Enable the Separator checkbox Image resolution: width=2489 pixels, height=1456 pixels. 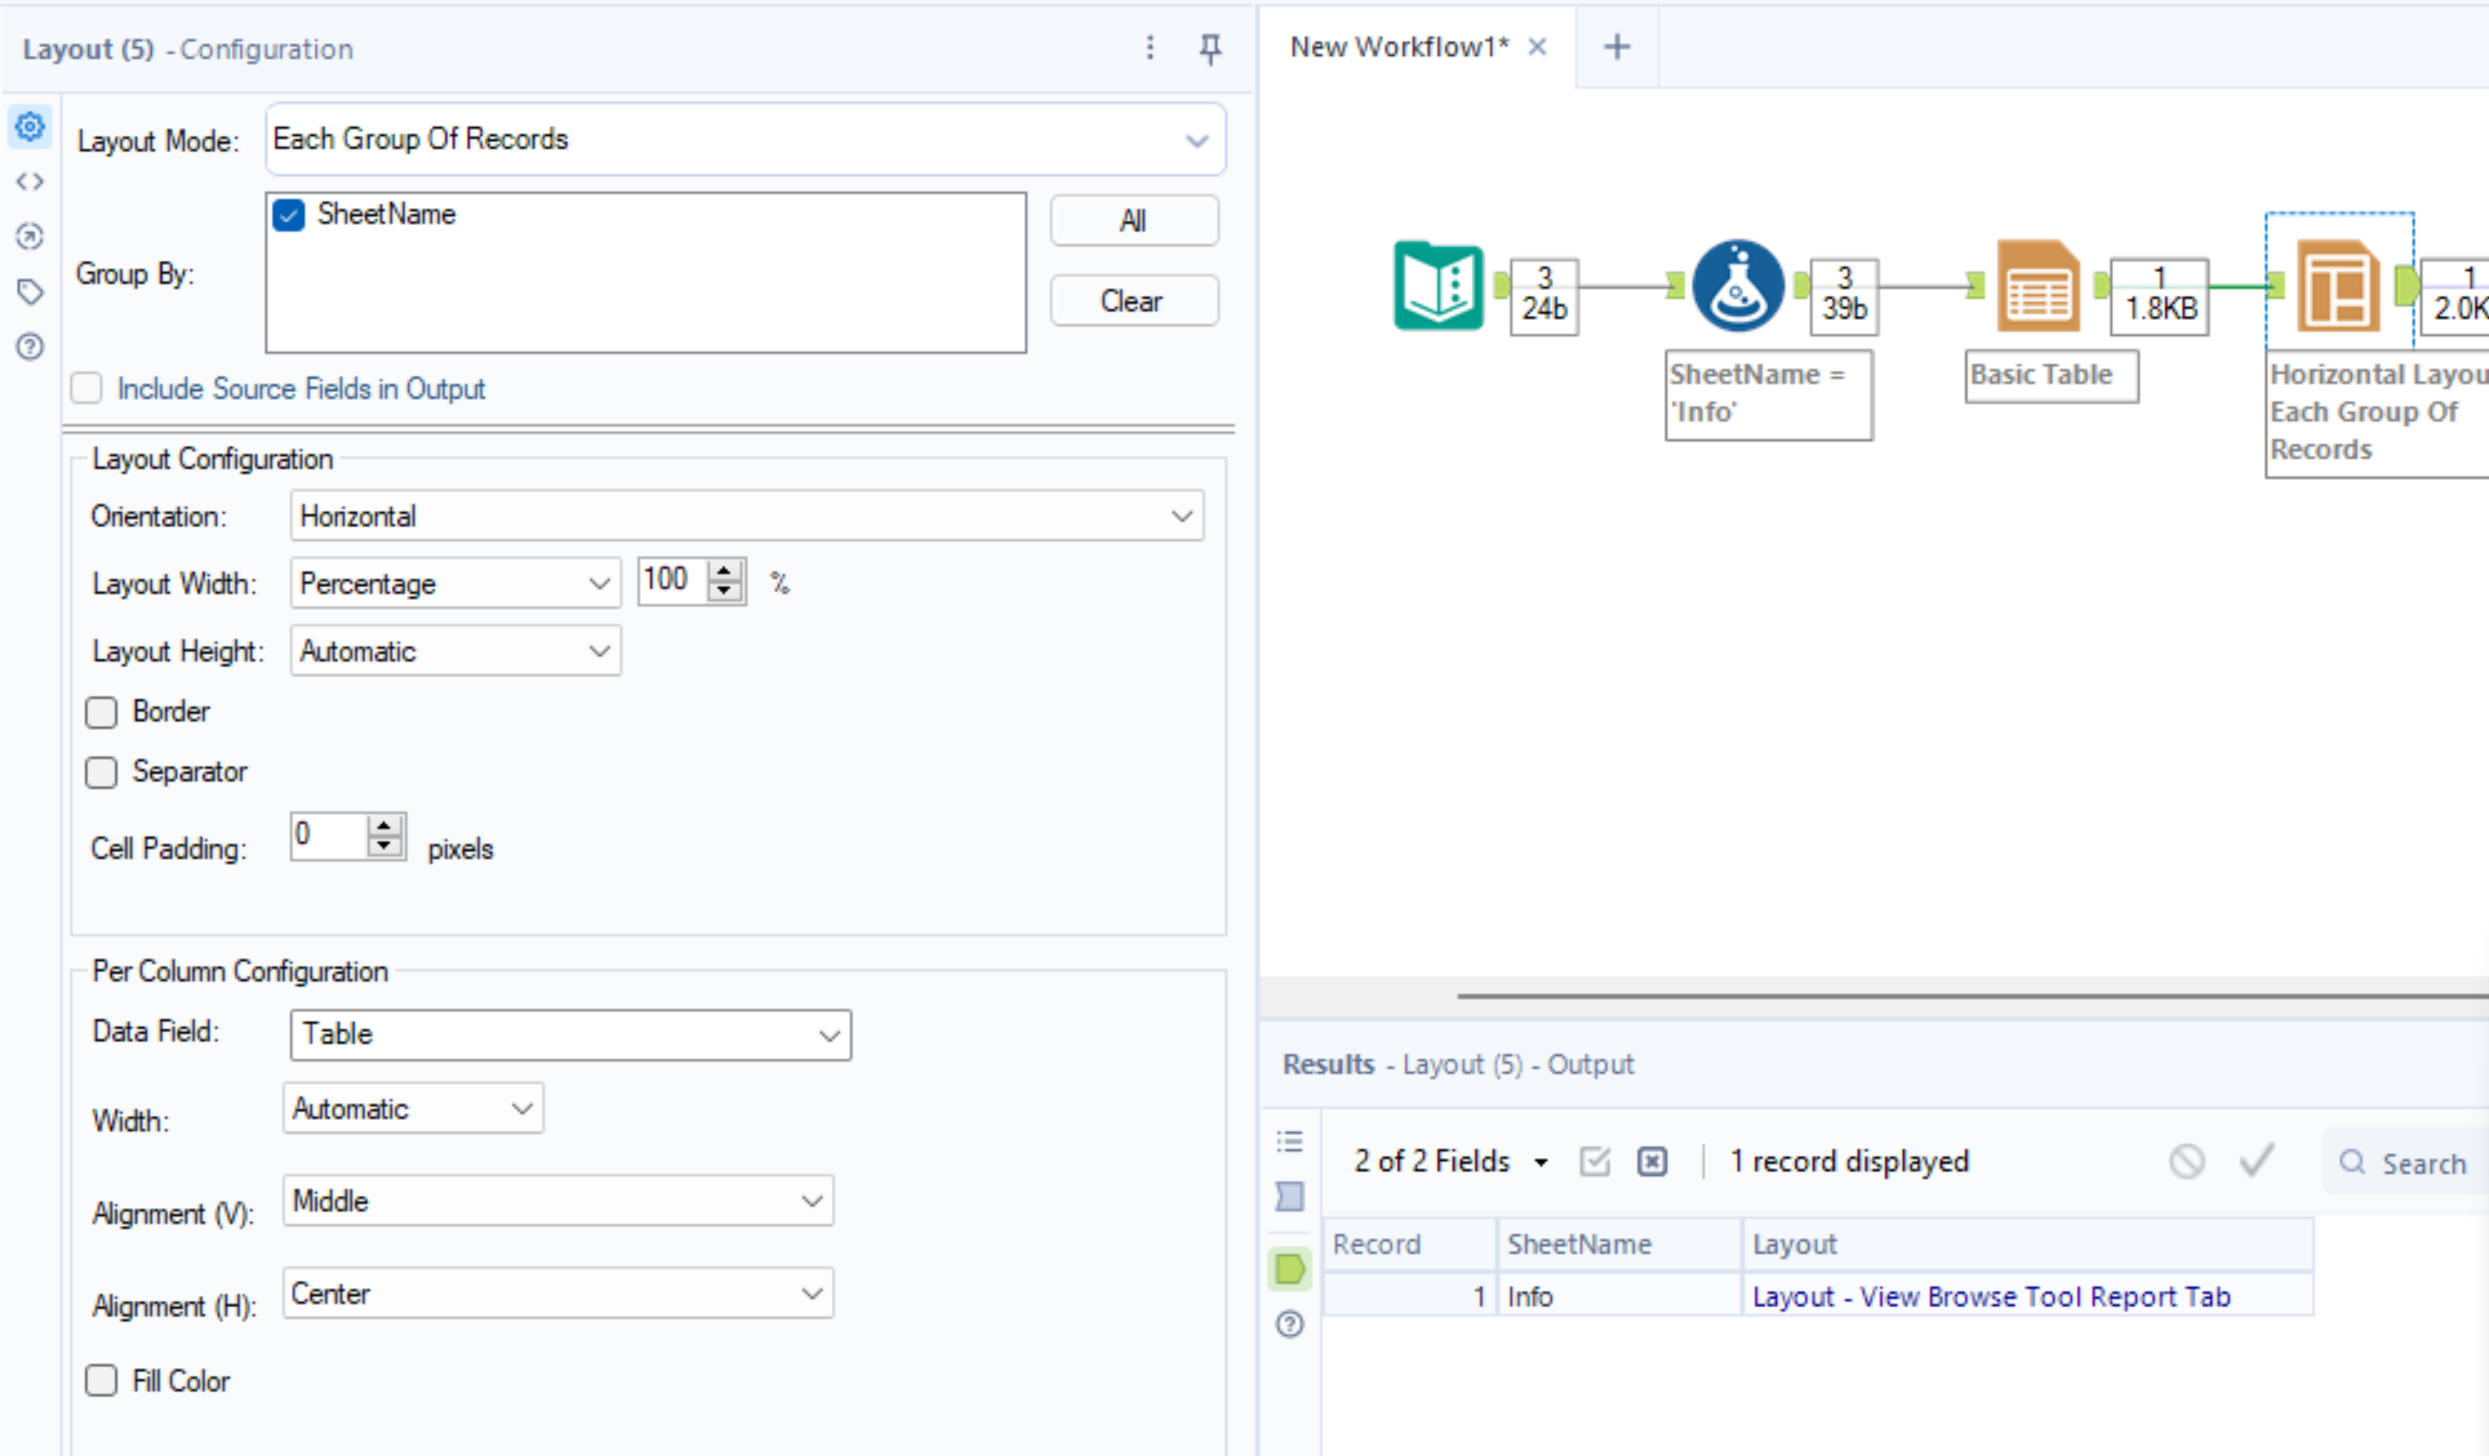point(101,772)
